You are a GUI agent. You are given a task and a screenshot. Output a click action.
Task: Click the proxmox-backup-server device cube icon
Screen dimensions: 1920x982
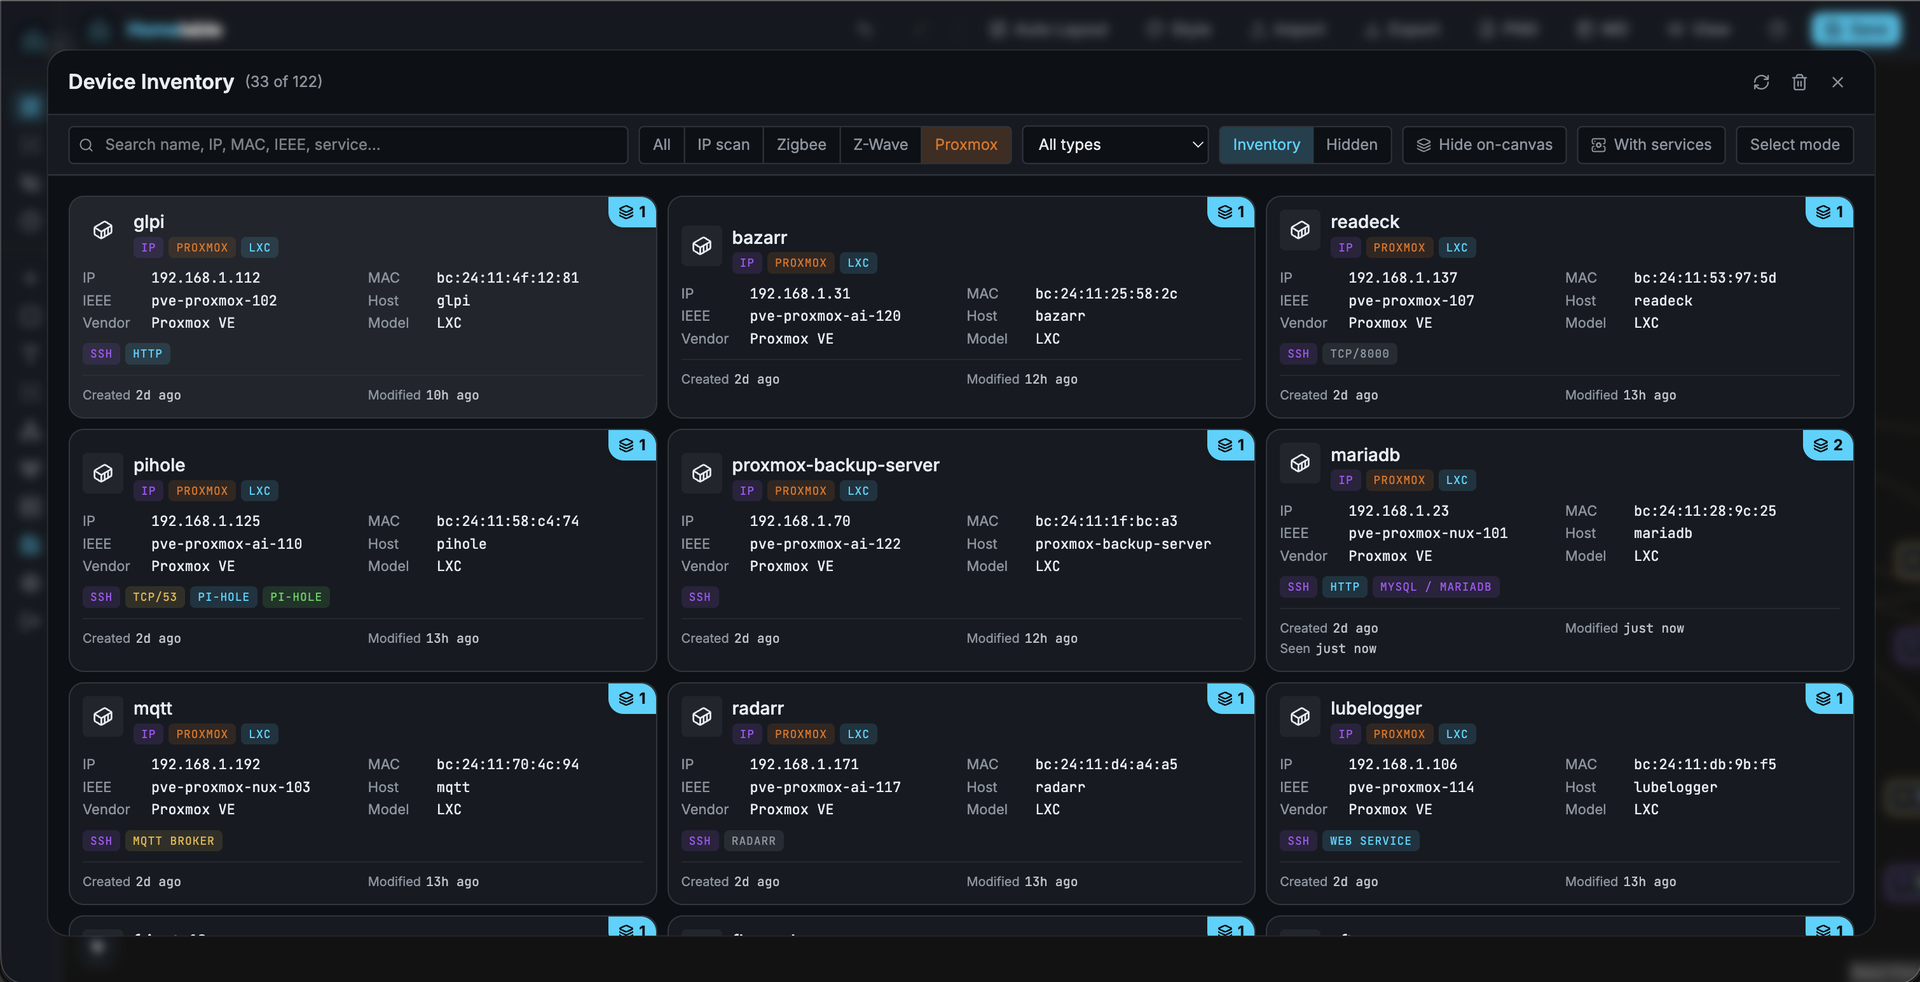click(702, 473)
